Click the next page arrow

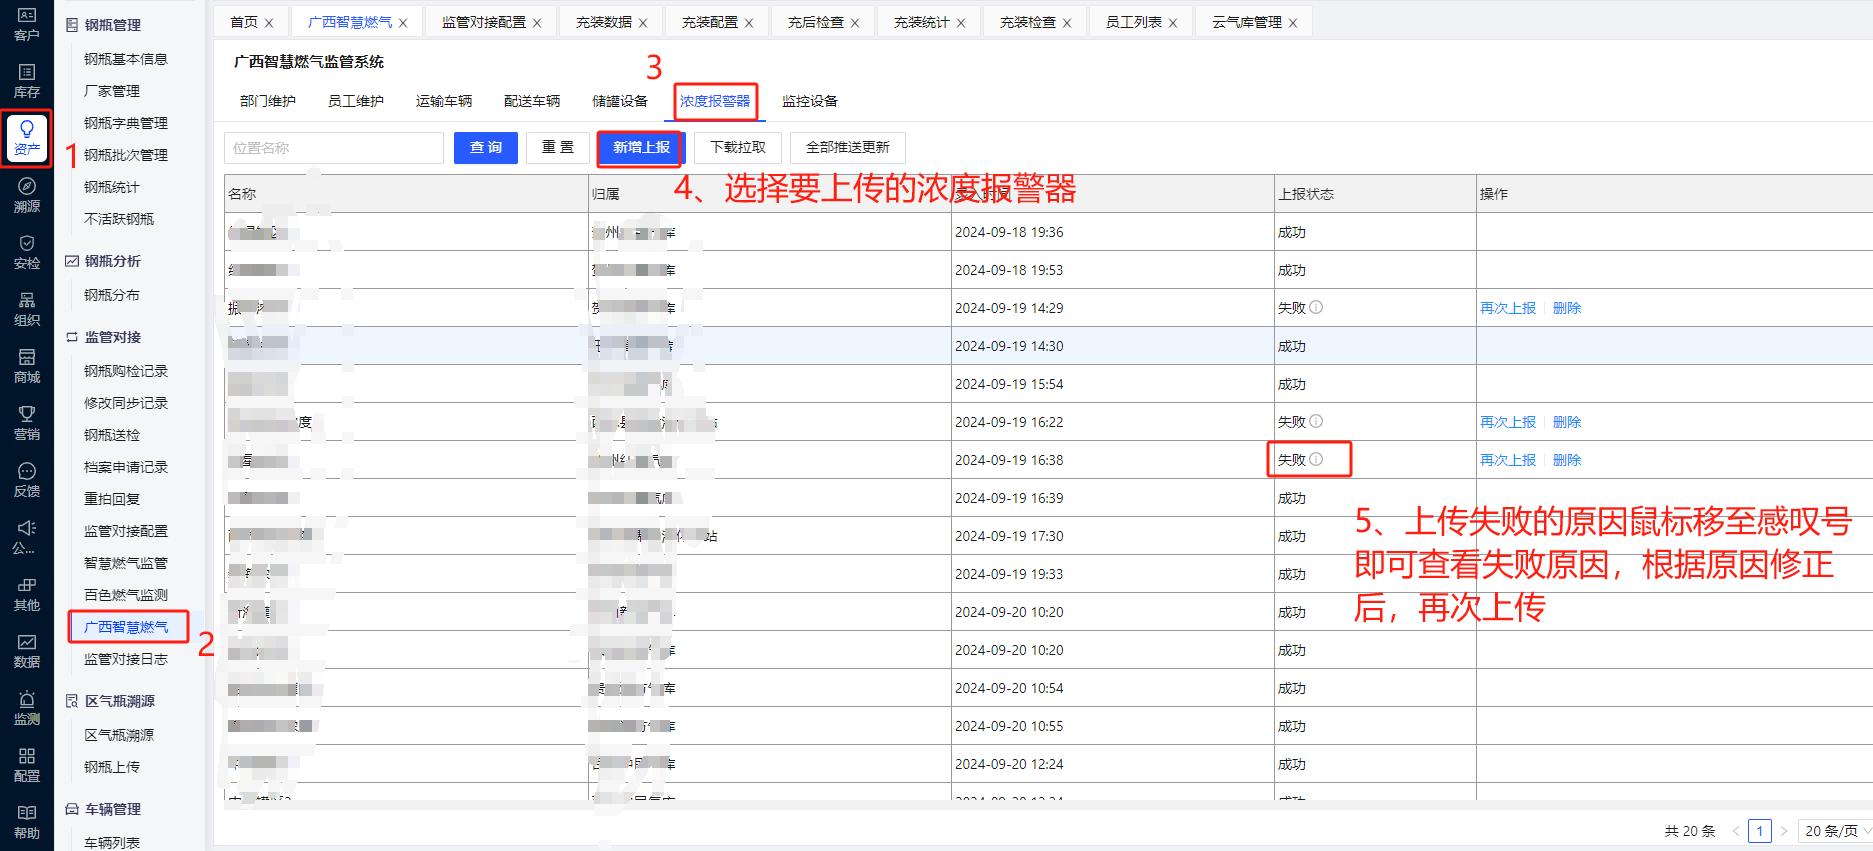point(1784,831)
